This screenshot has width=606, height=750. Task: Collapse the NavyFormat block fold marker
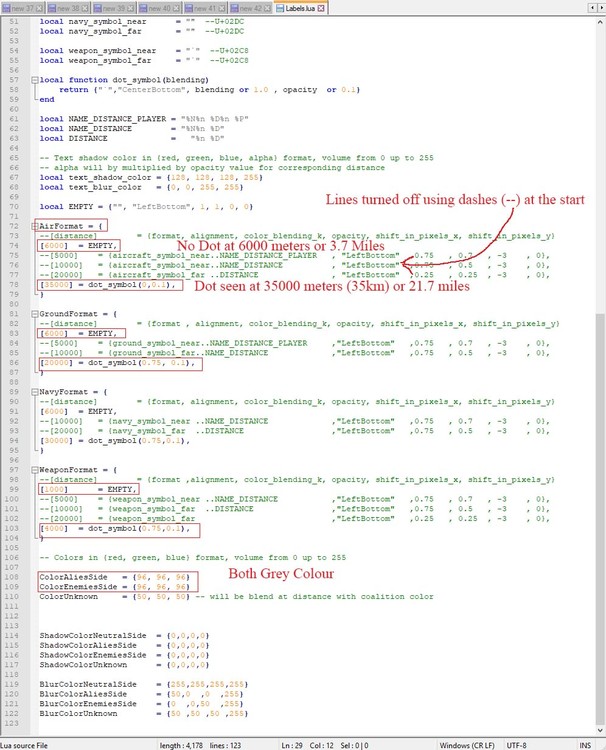click(34, 392)
